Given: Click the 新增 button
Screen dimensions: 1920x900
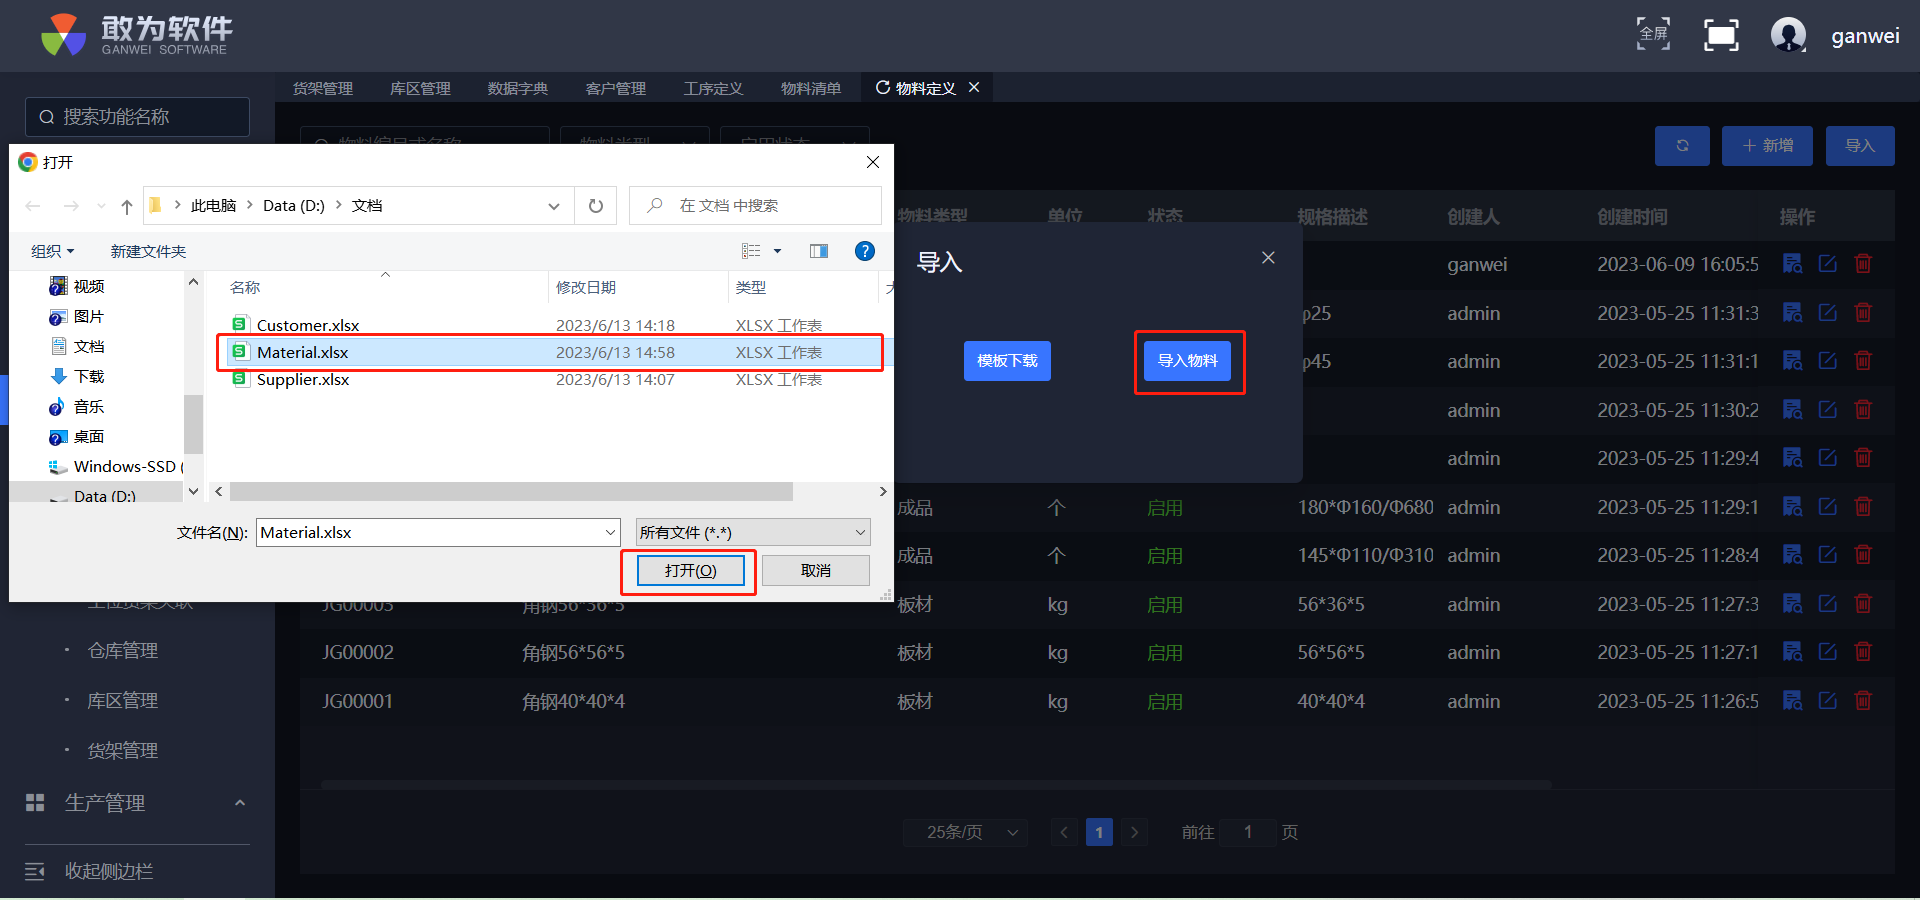Looking at the screenshot, I should click(x=1768, y=146).
